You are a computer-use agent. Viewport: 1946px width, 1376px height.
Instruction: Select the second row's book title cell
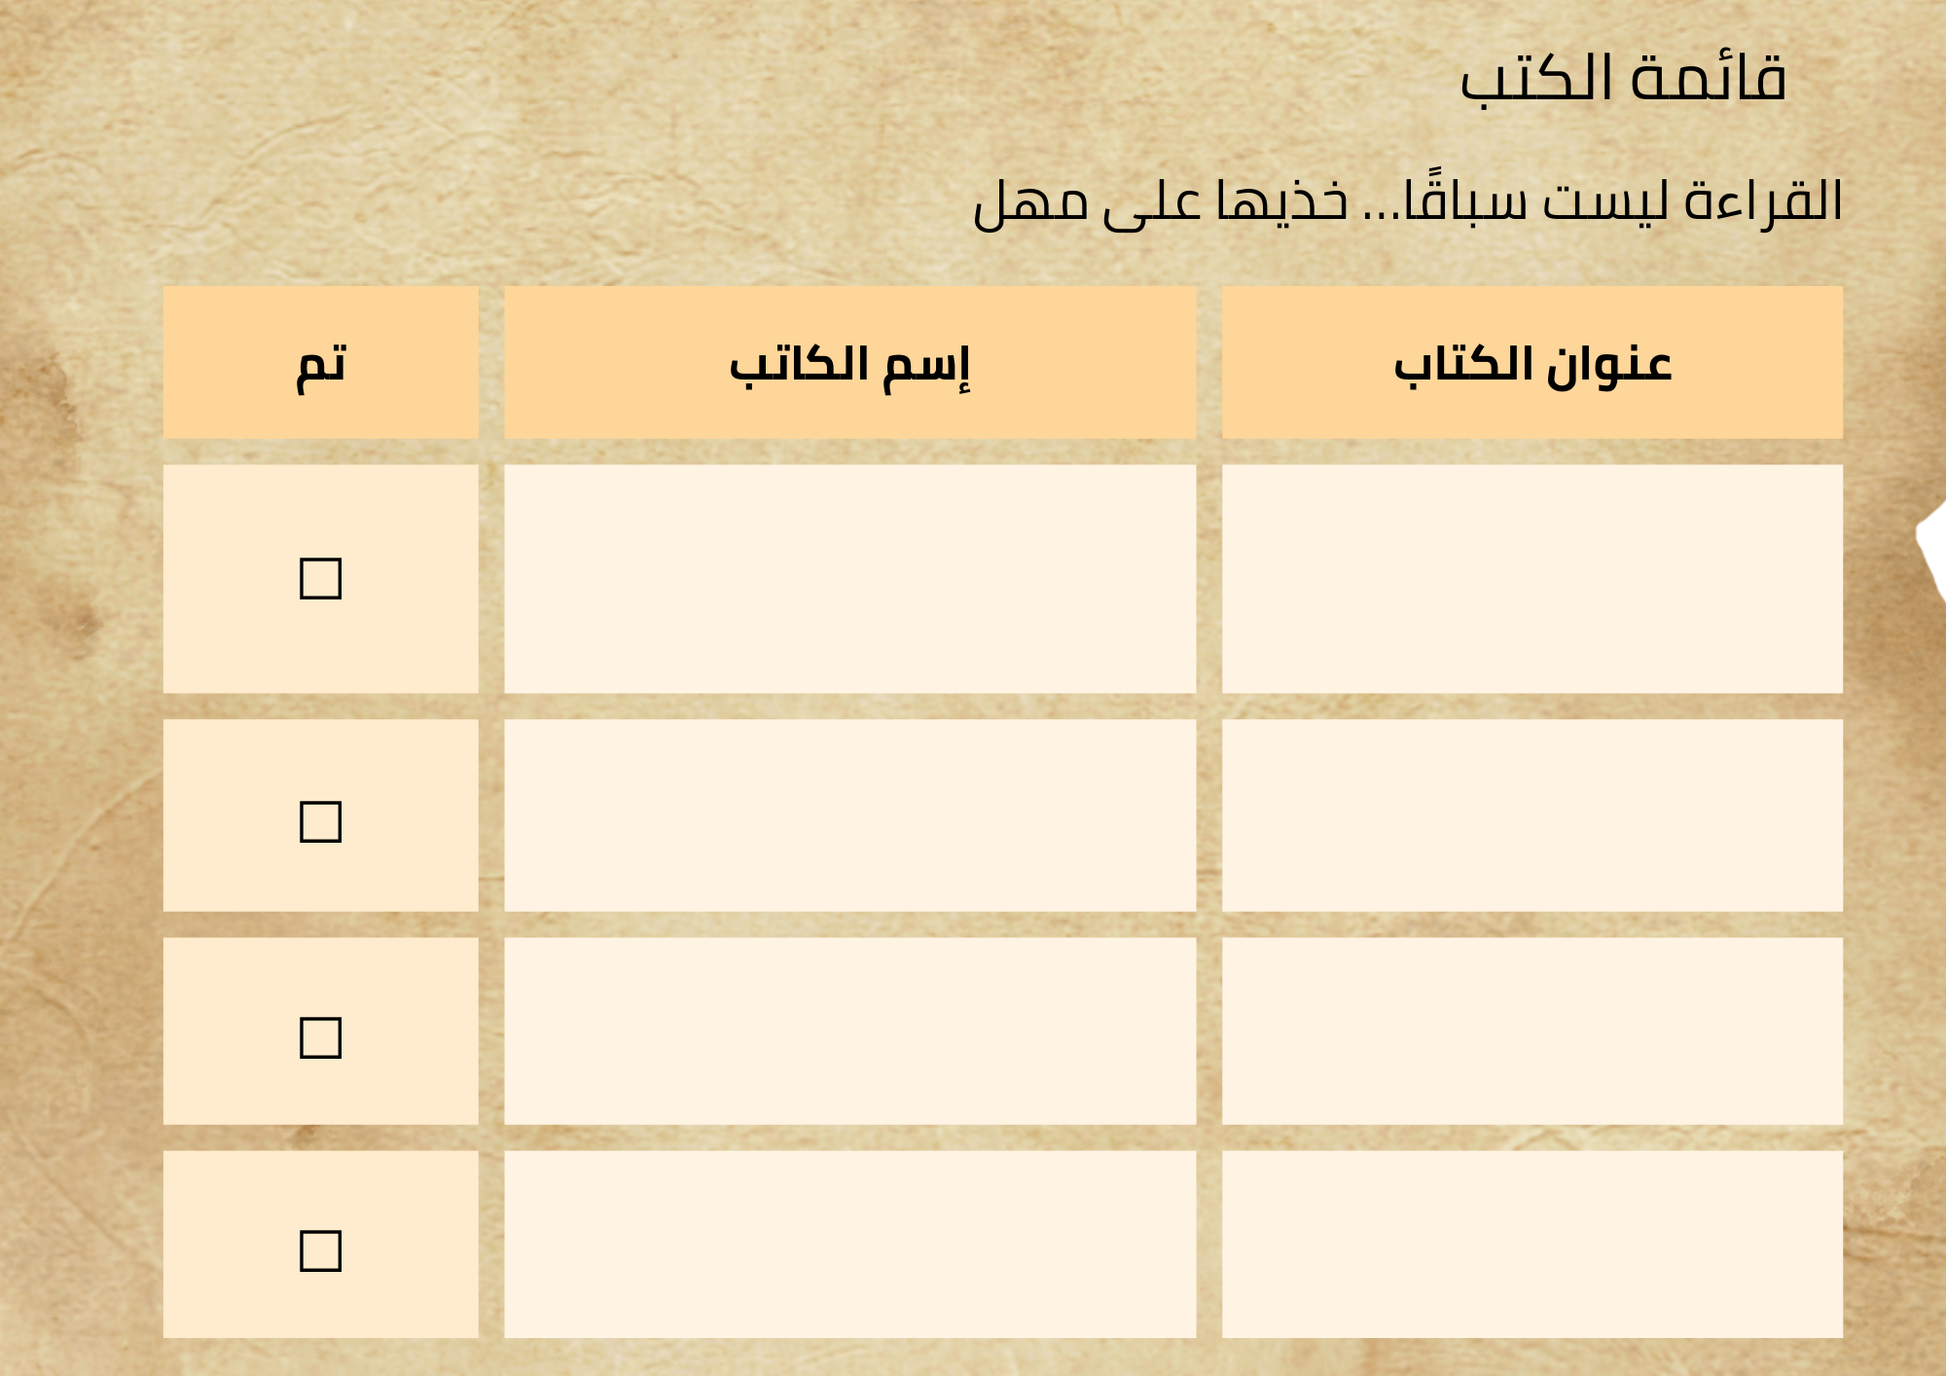point(1531,815)
